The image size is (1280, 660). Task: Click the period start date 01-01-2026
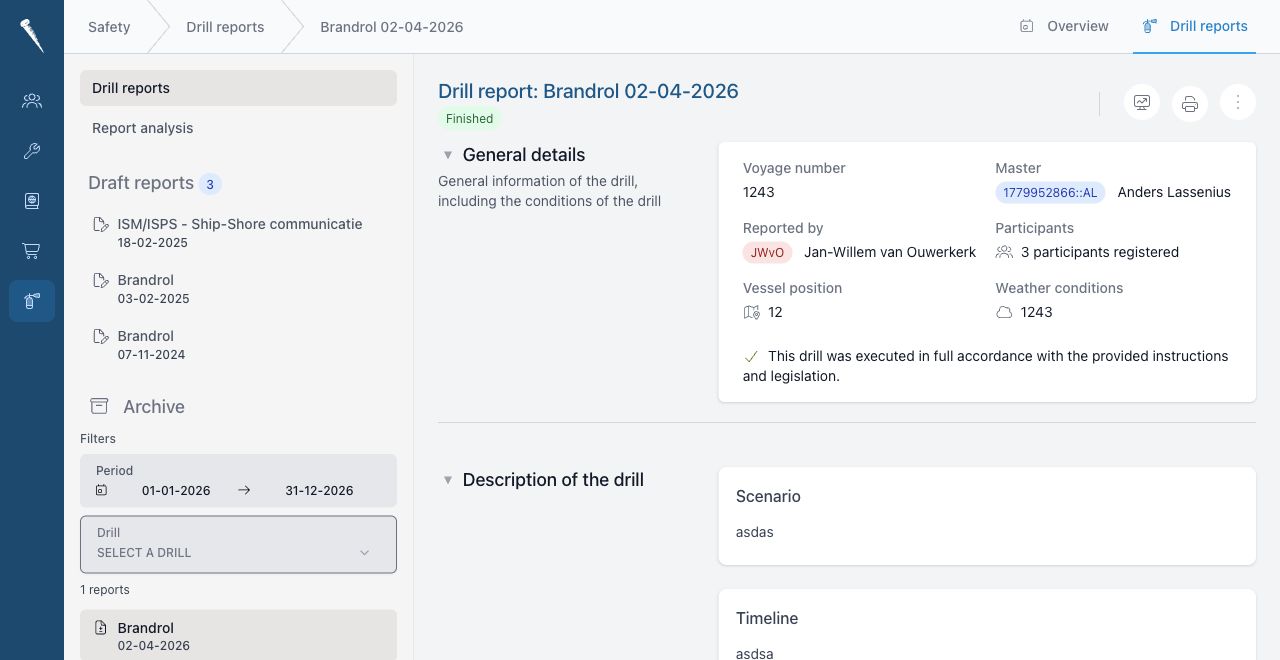click(176, 490)
